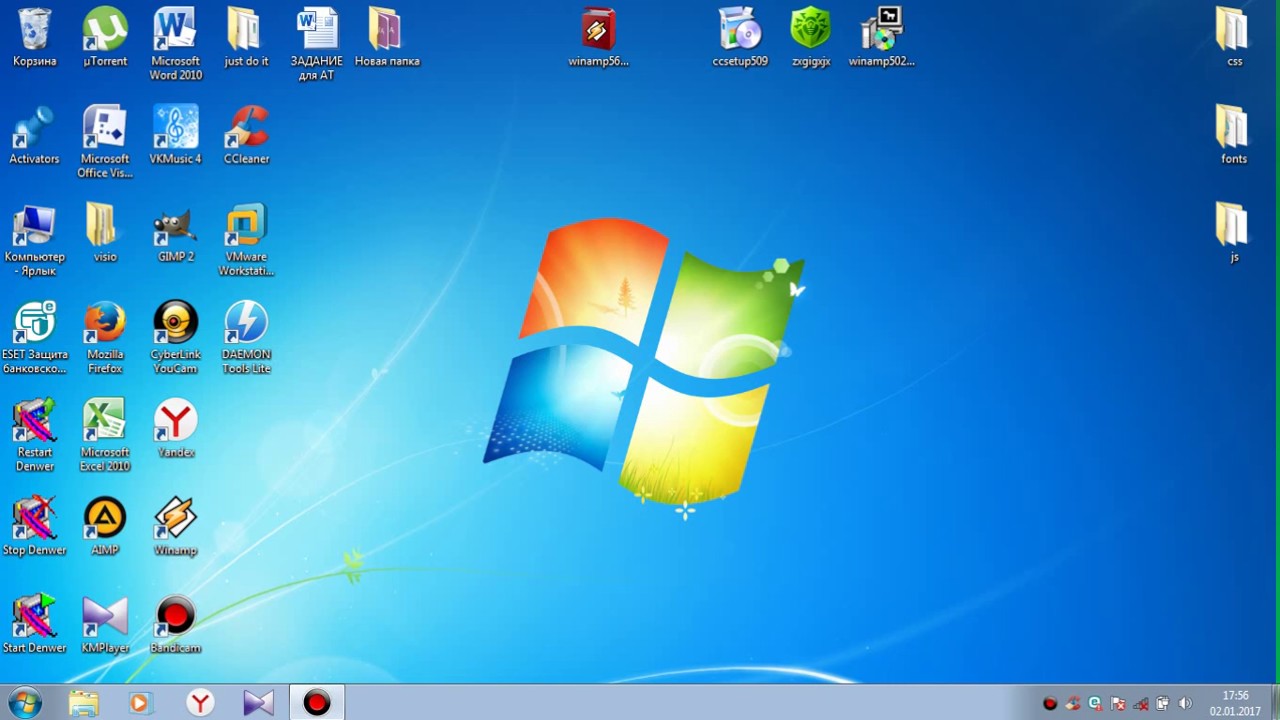Select the CyberLink YouCam desktop shortcut
1280x720 pixels.
(175, 339)
